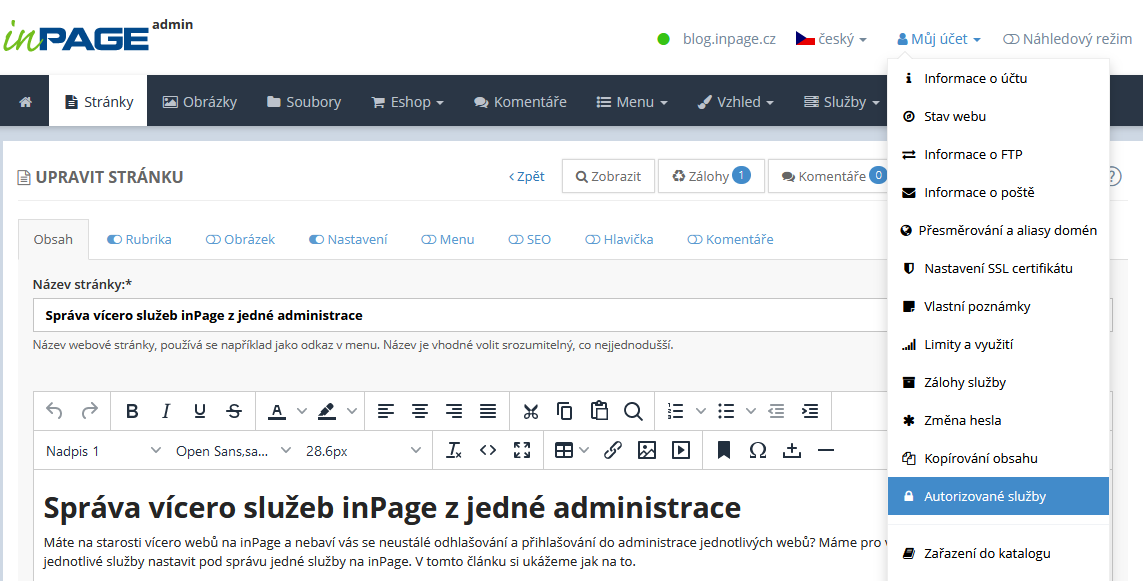Select Autorizované služby from account menu
Viewport: 1143px width, 581px height.
coord(997,496)
